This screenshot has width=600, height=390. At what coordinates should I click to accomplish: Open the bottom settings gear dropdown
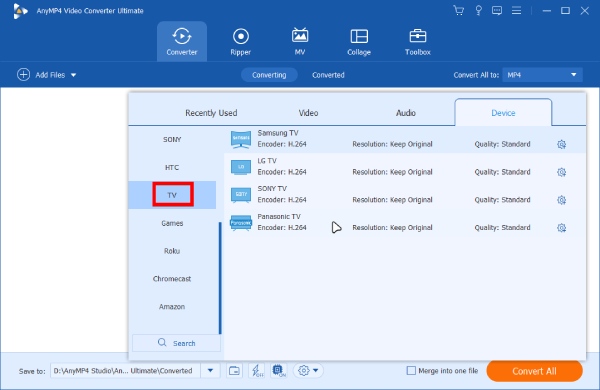[308, 370]
